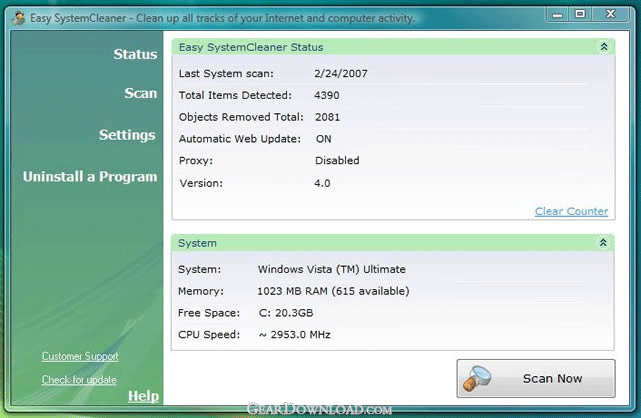Click Windows Vista (TM) Ultimate text

332,269
